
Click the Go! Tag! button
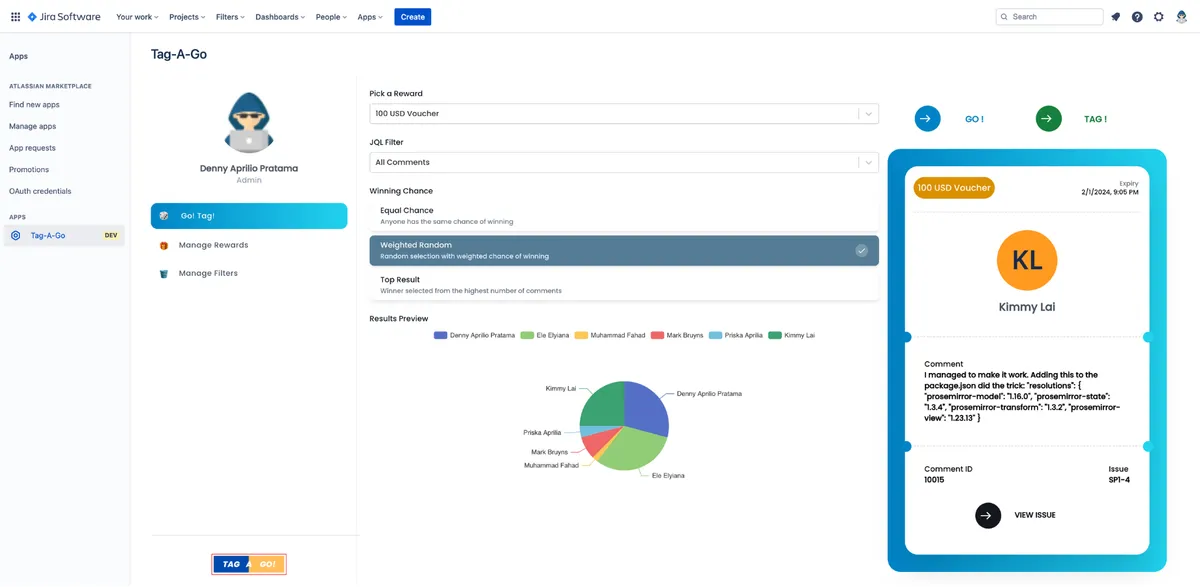[249, 216]
